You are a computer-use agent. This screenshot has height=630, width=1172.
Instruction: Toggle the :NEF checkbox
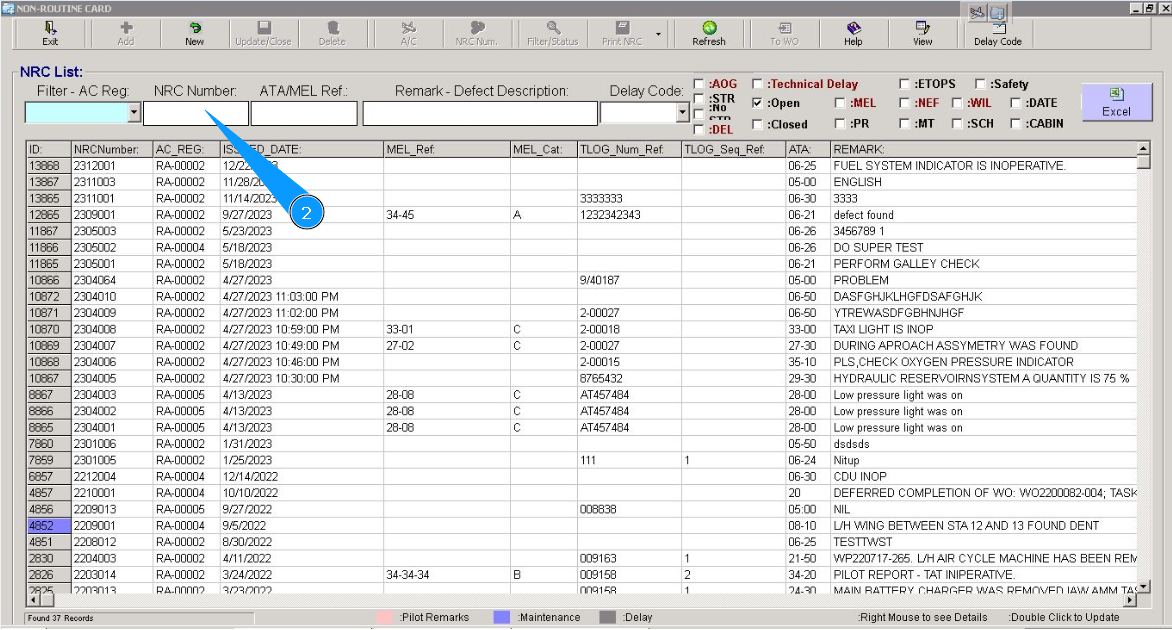pyautogui.click(x=904, y=103)
